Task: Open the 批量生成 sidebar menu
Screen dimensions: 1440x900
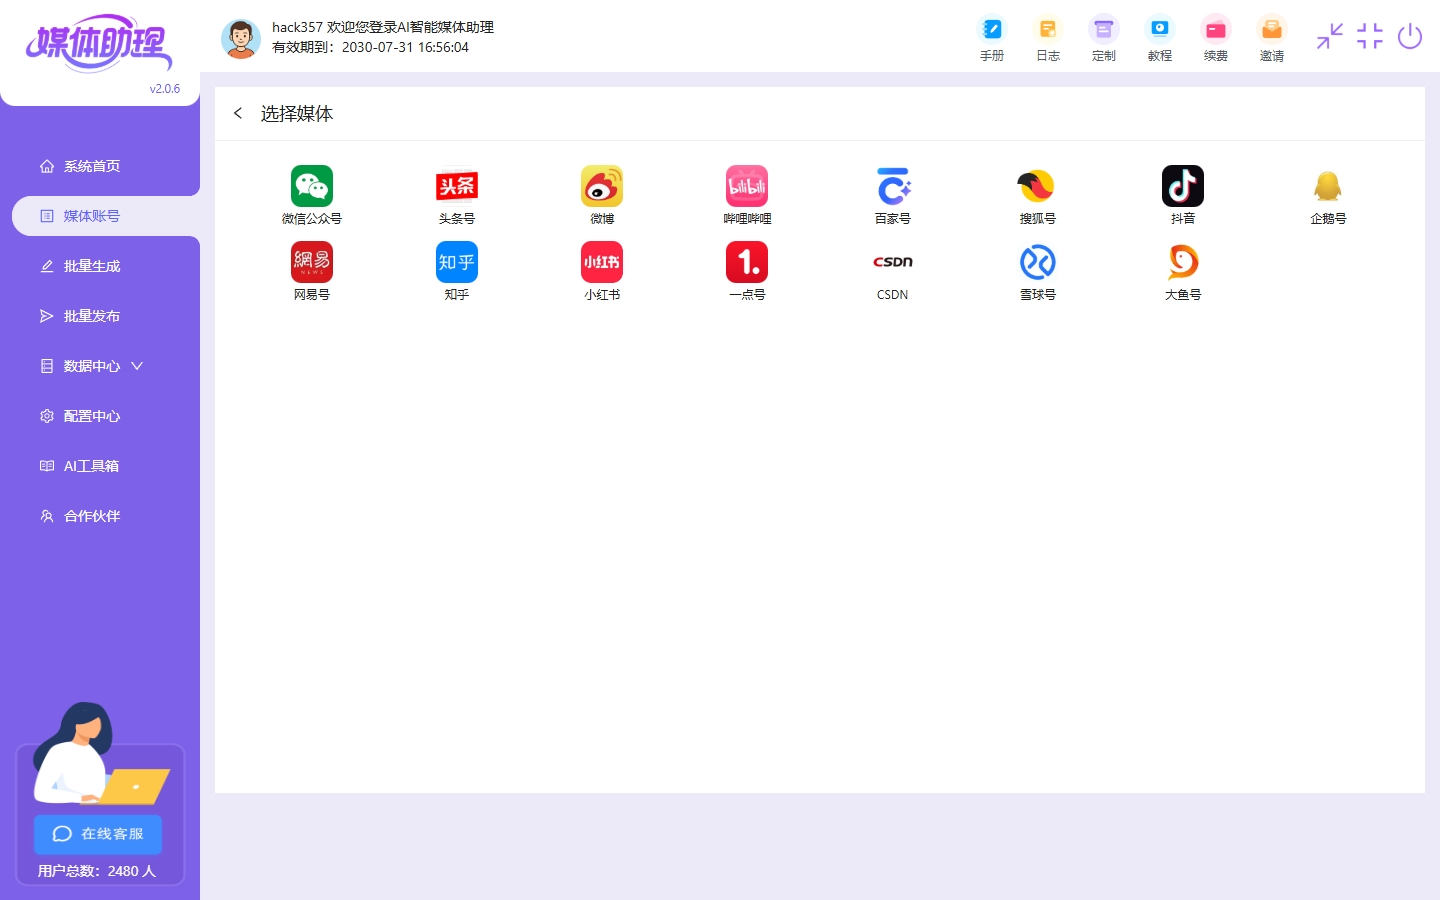Action: coord(92,266)
